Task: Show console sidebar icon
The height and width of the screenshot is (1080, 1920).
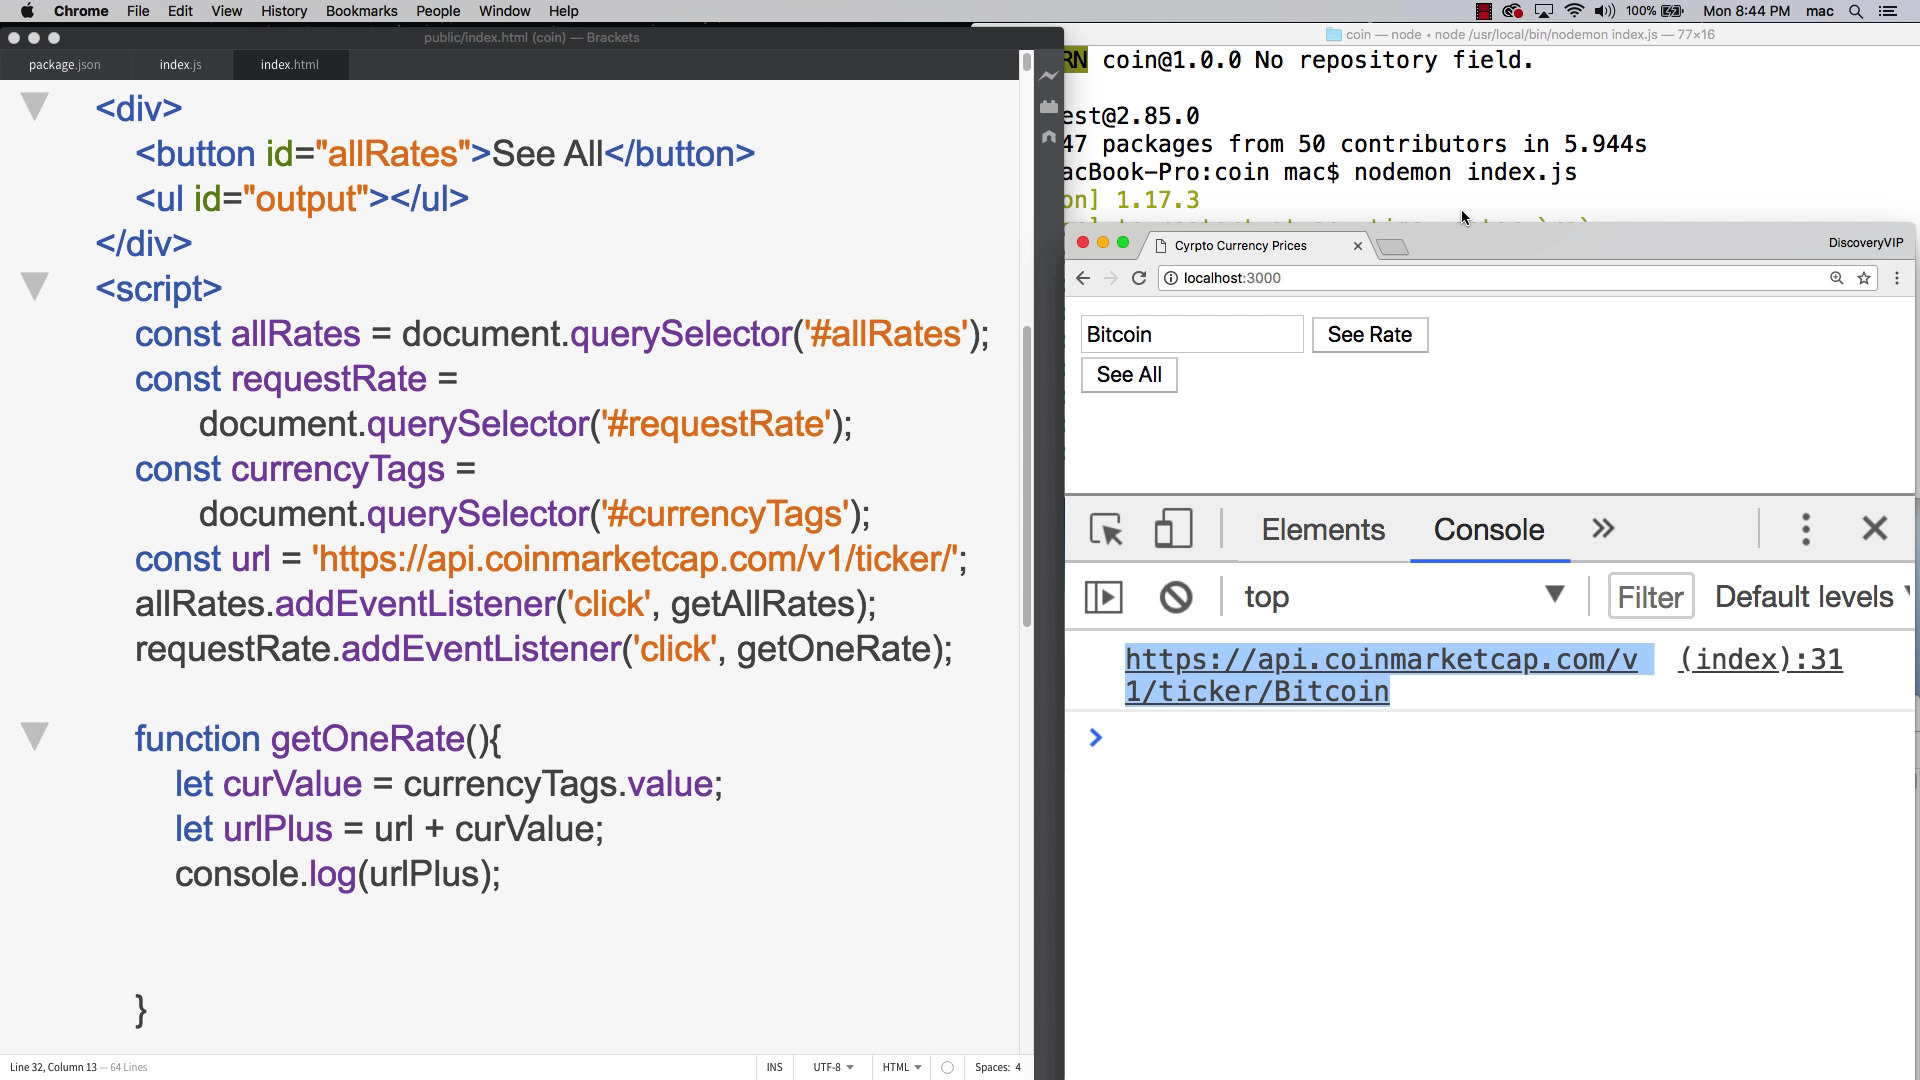Action: pos(1104,597)
